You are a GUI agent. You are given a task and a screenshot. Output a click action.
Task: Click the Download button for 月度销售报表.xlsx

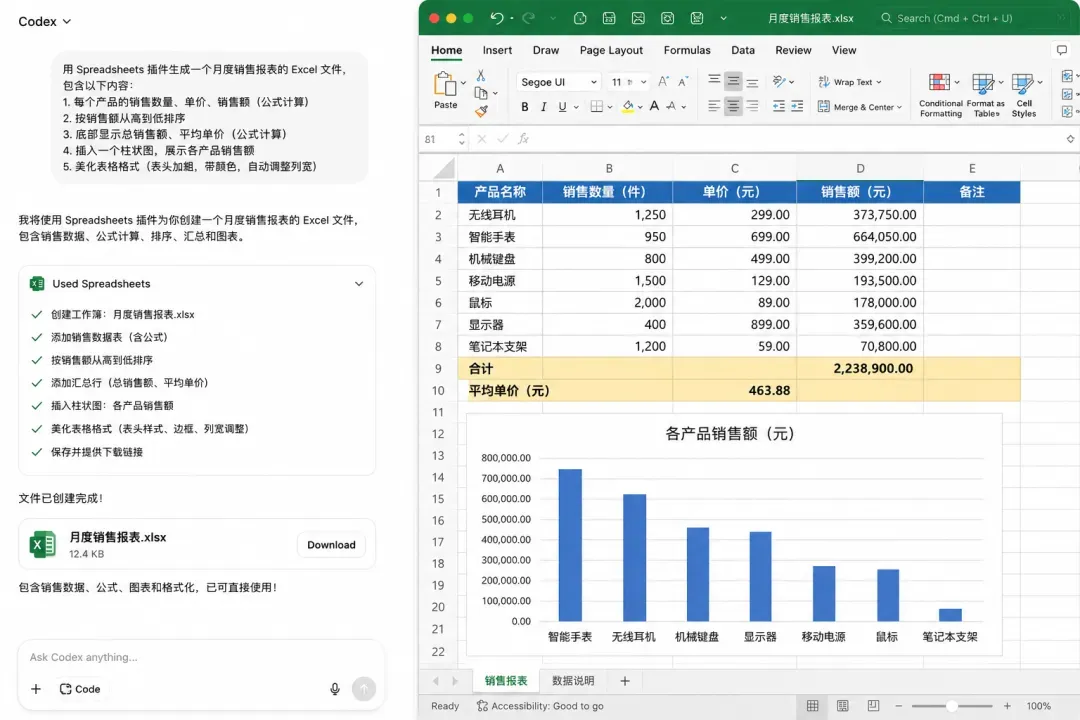(331, 544)
